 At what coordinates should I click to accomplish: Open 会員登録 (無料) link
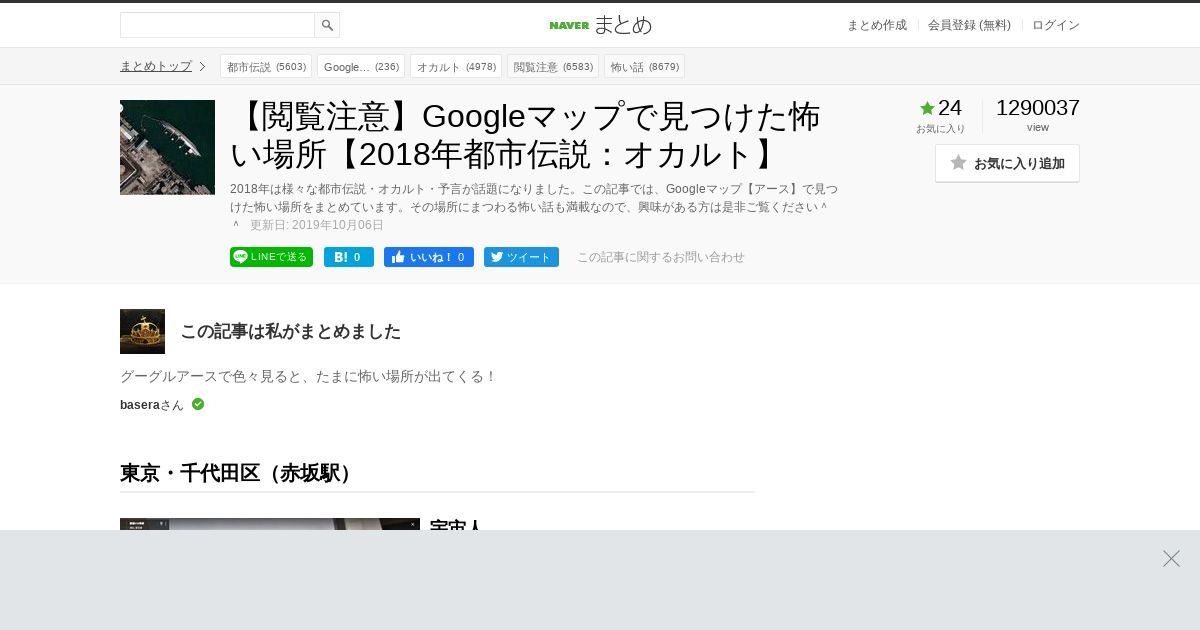click(x=969, y=25)
